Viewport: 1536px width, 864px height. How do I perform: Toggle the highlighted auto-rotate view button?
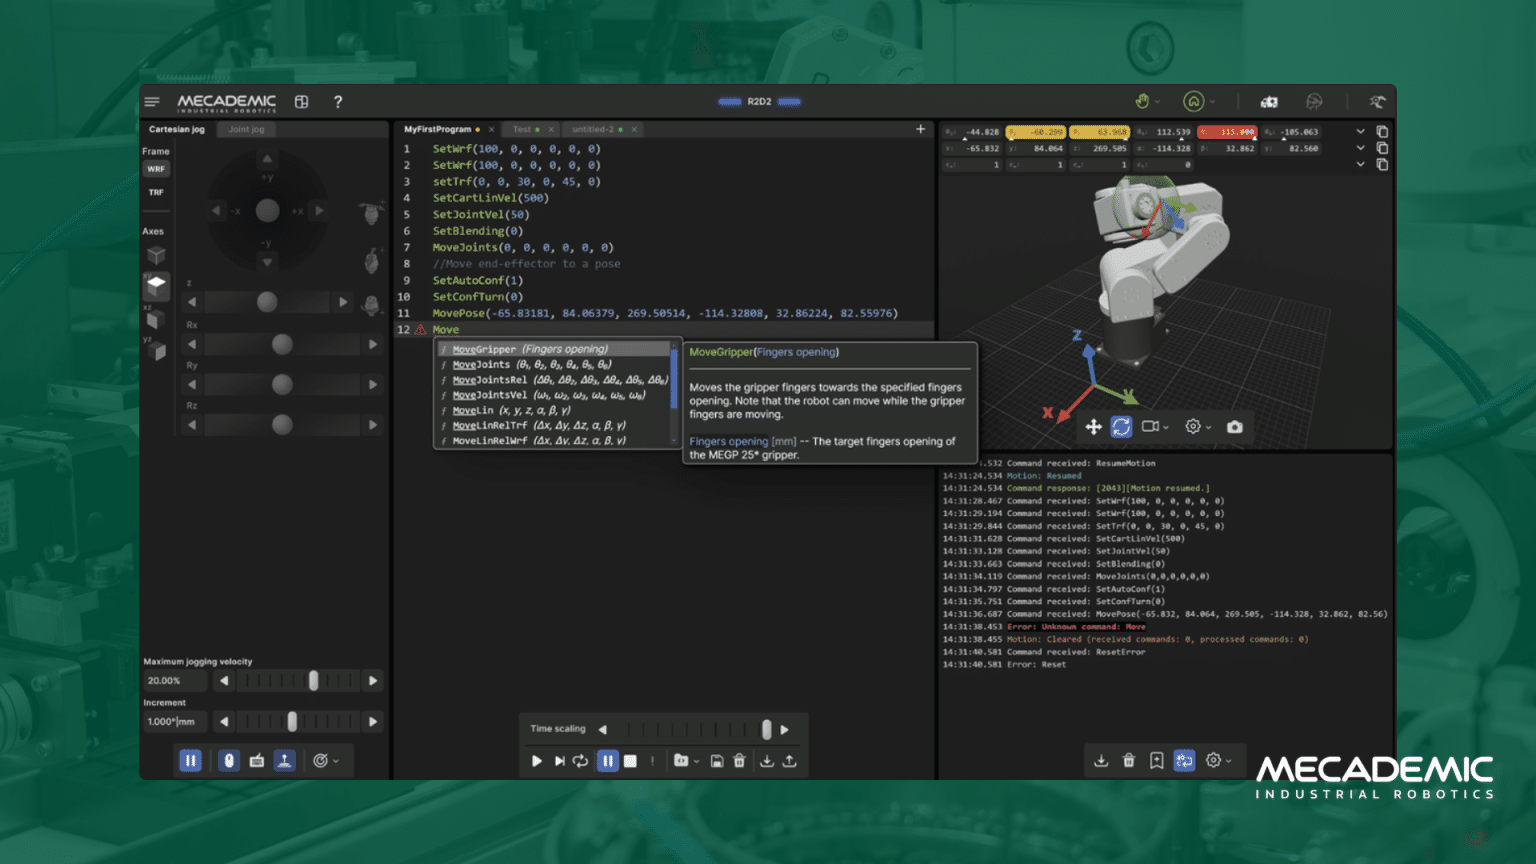coord(1121,427)
